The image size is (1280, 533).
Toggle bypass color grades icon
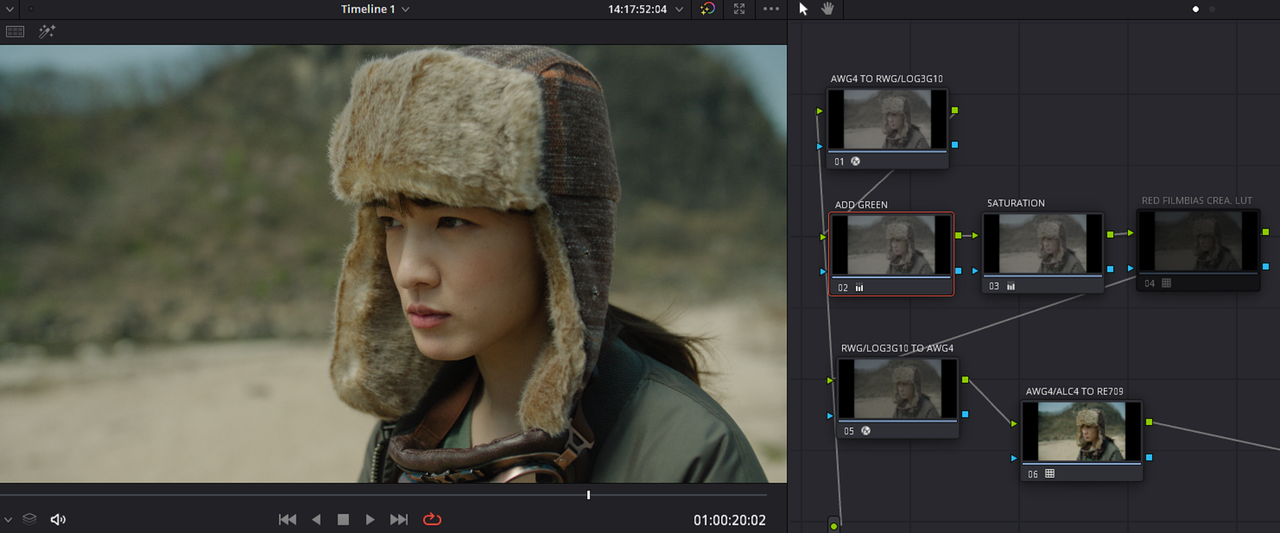pos(708,9)
